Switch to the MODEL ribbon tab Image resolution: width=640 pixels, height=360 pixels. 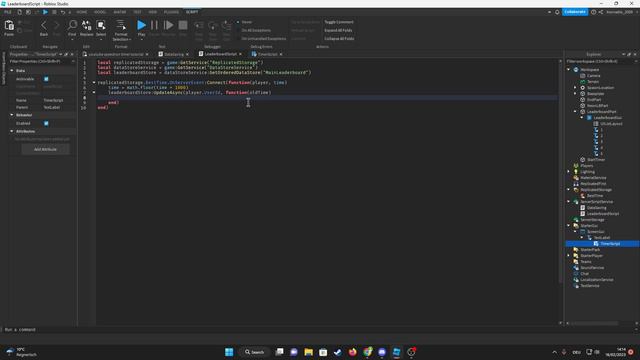100,12
